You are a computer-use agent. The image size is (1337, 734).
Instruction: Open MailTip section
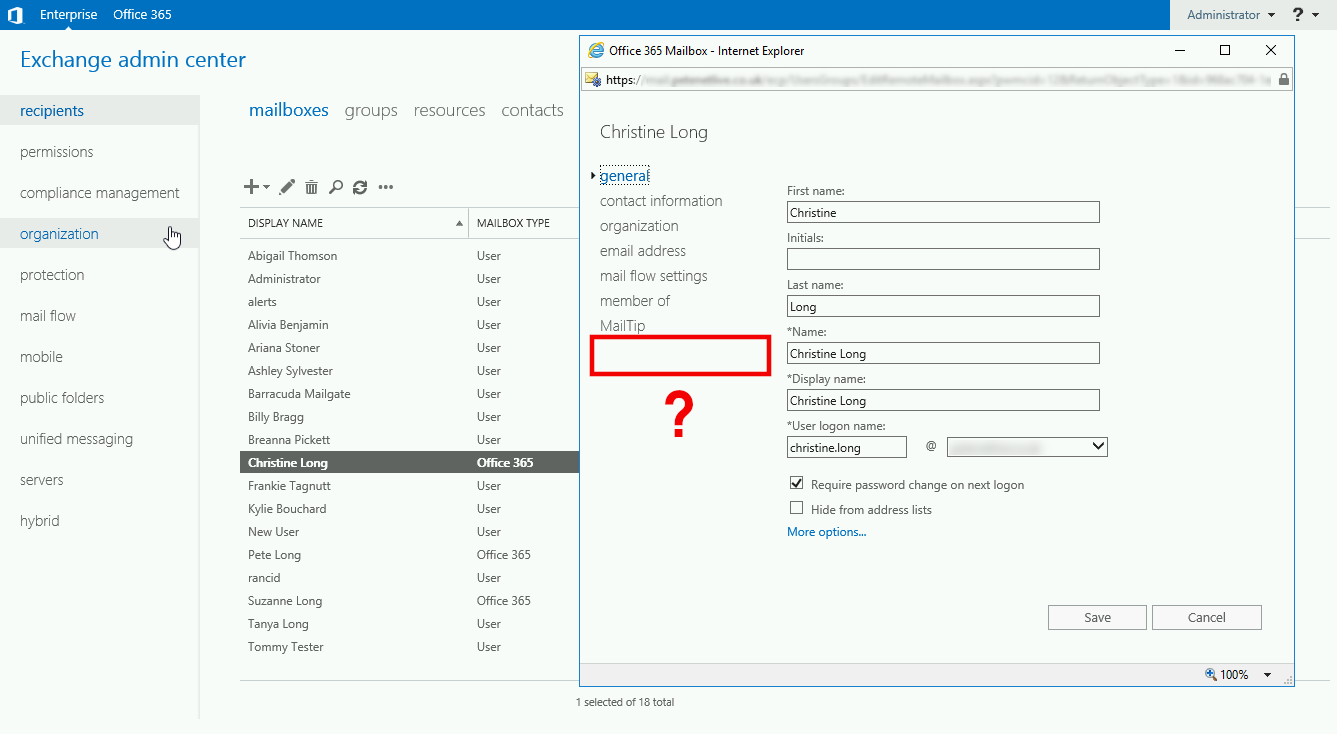623,326
